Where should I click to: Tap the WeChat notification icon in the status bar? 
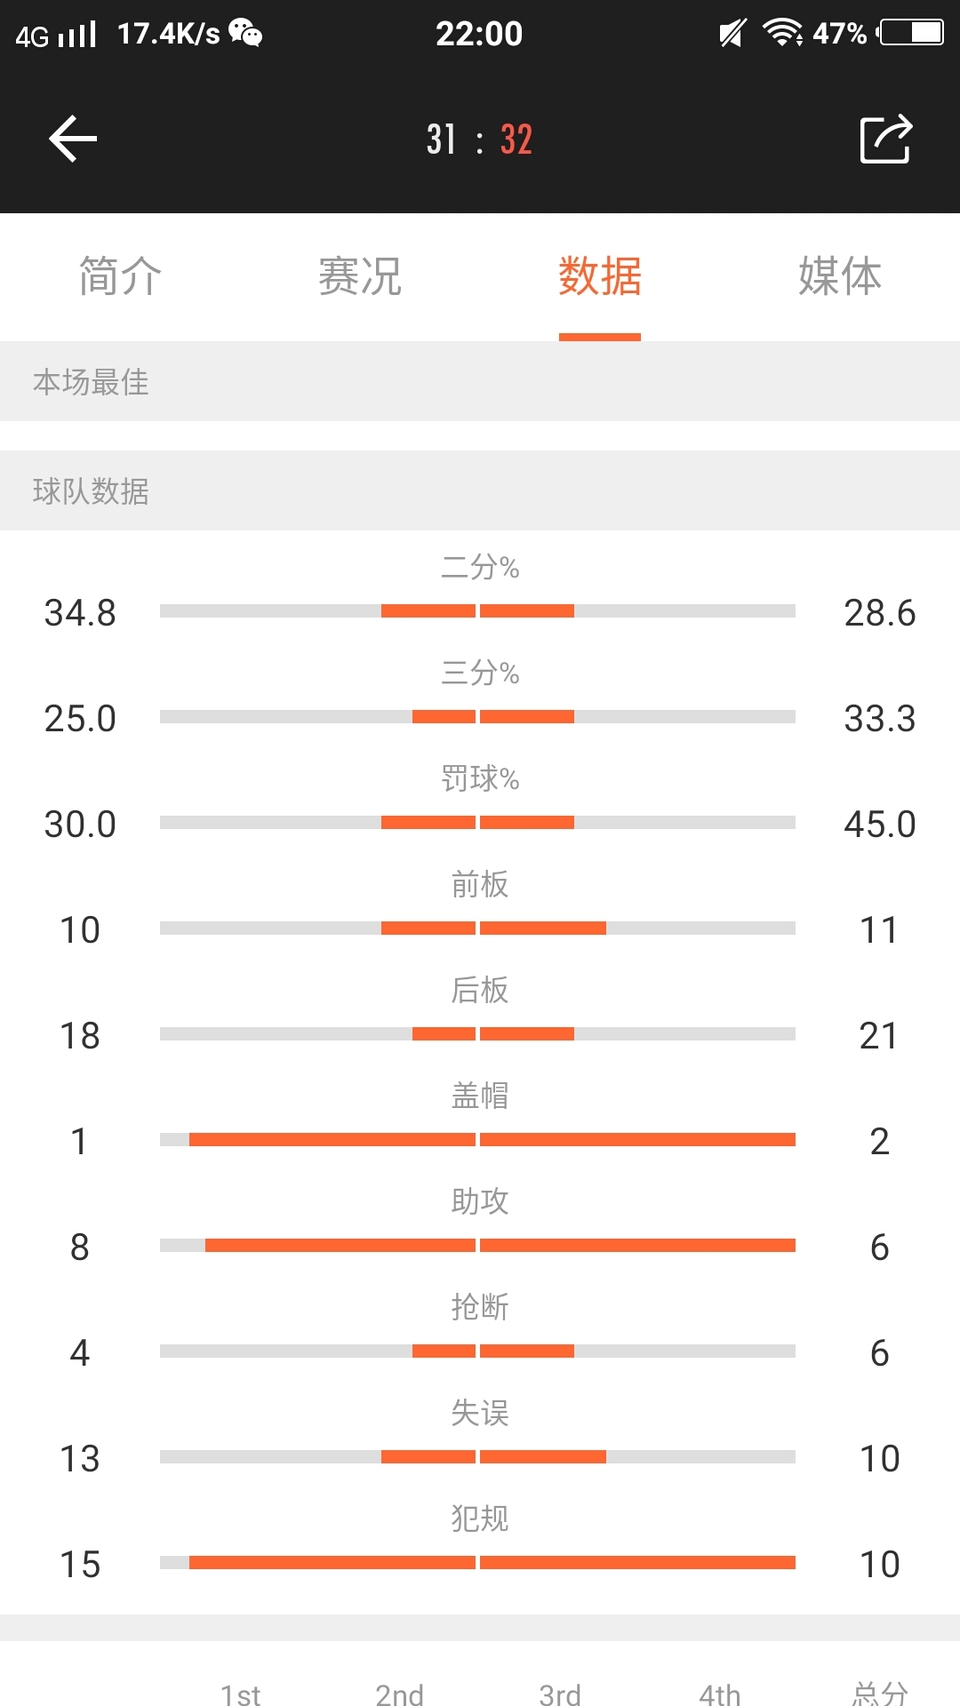245,33
